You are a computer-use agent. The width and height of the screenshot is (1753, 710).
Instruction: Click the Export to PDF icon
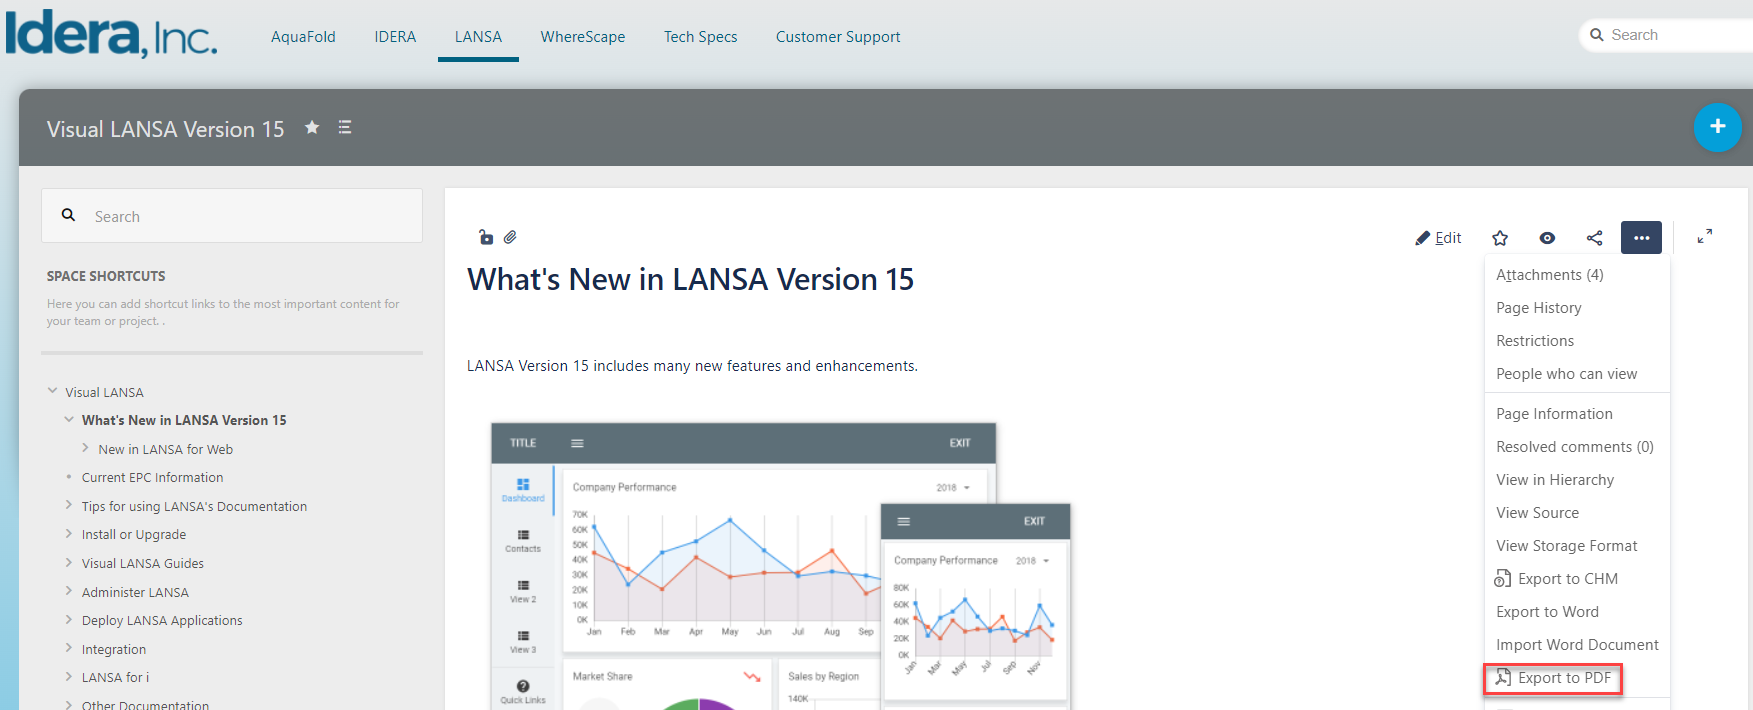[1502, 678]
